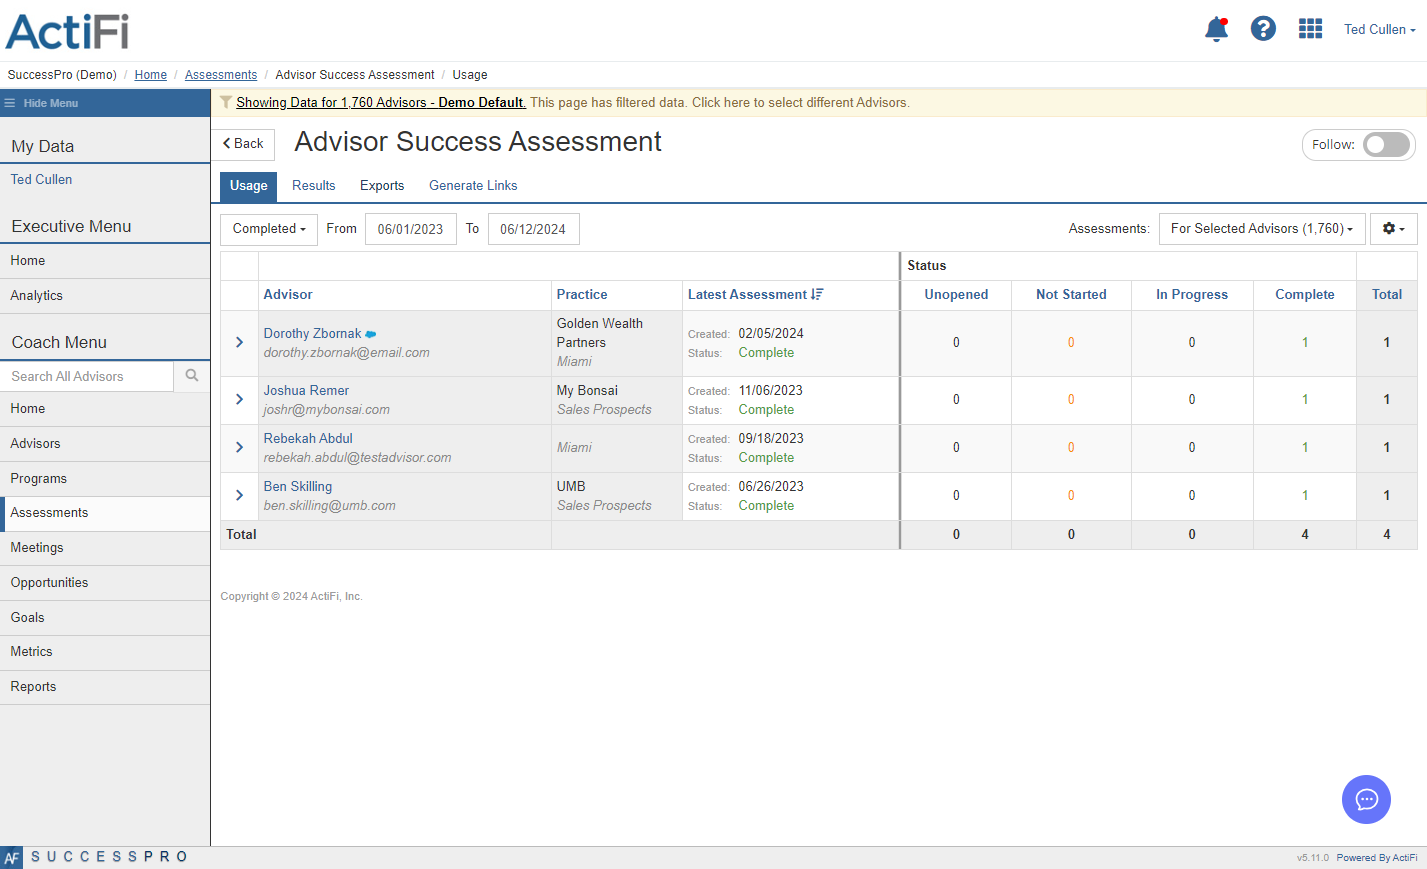
Task: Switch to the Generate Links tab
Action: pos(473,185)
